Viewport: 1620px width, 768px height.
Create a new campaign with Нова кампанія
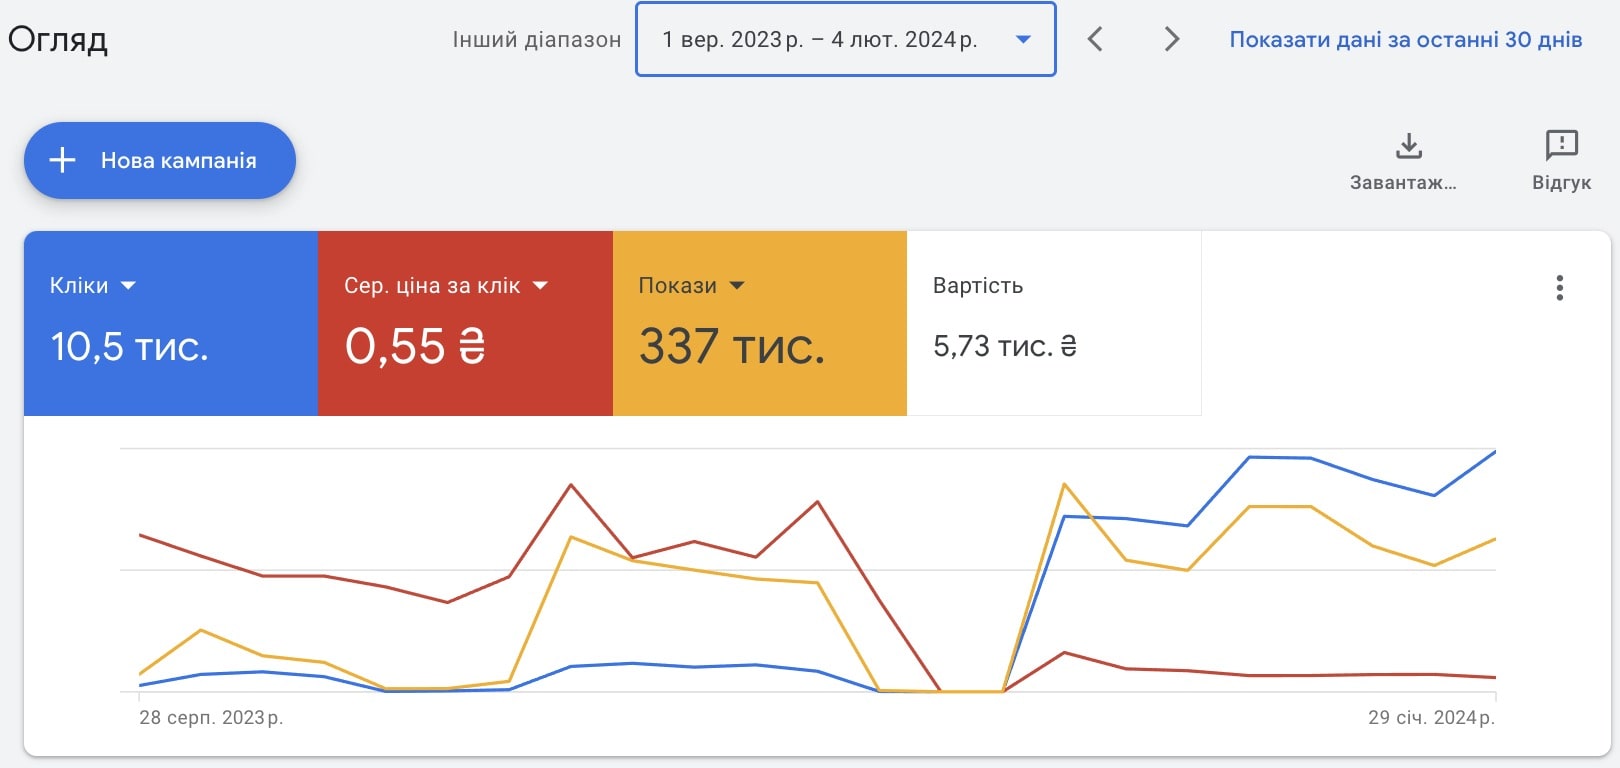tap(160, 160)
